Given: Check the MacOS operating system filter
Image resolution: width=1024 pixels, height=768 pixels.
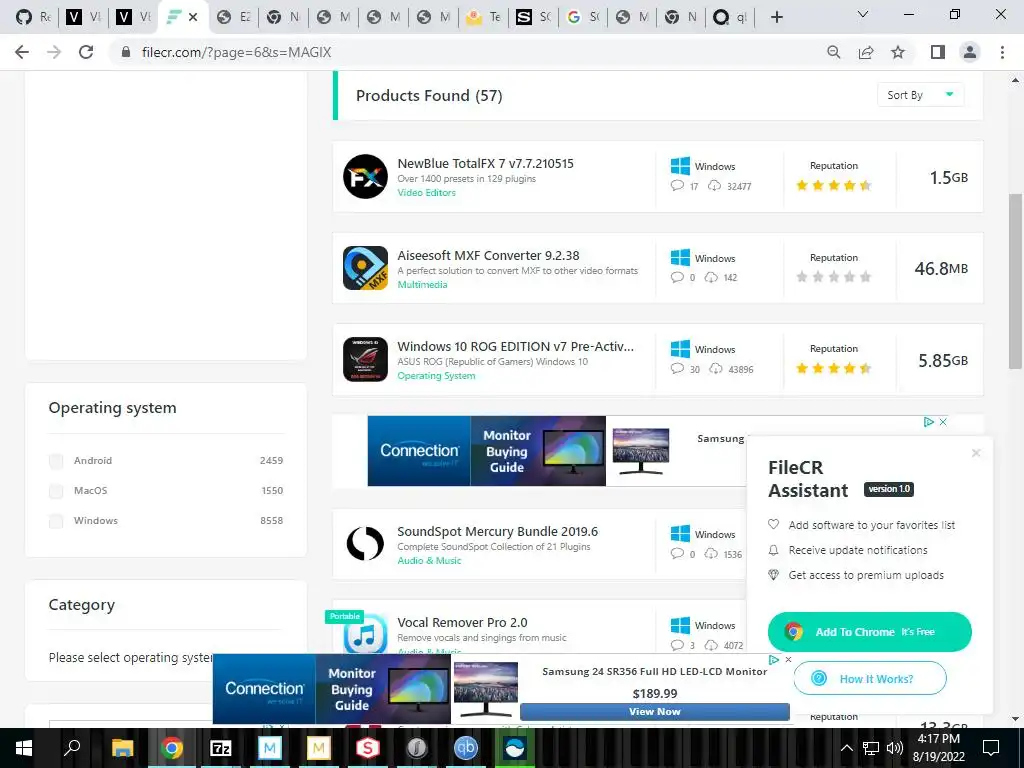Looking at the screenshot, I should [x=56, y=491].
